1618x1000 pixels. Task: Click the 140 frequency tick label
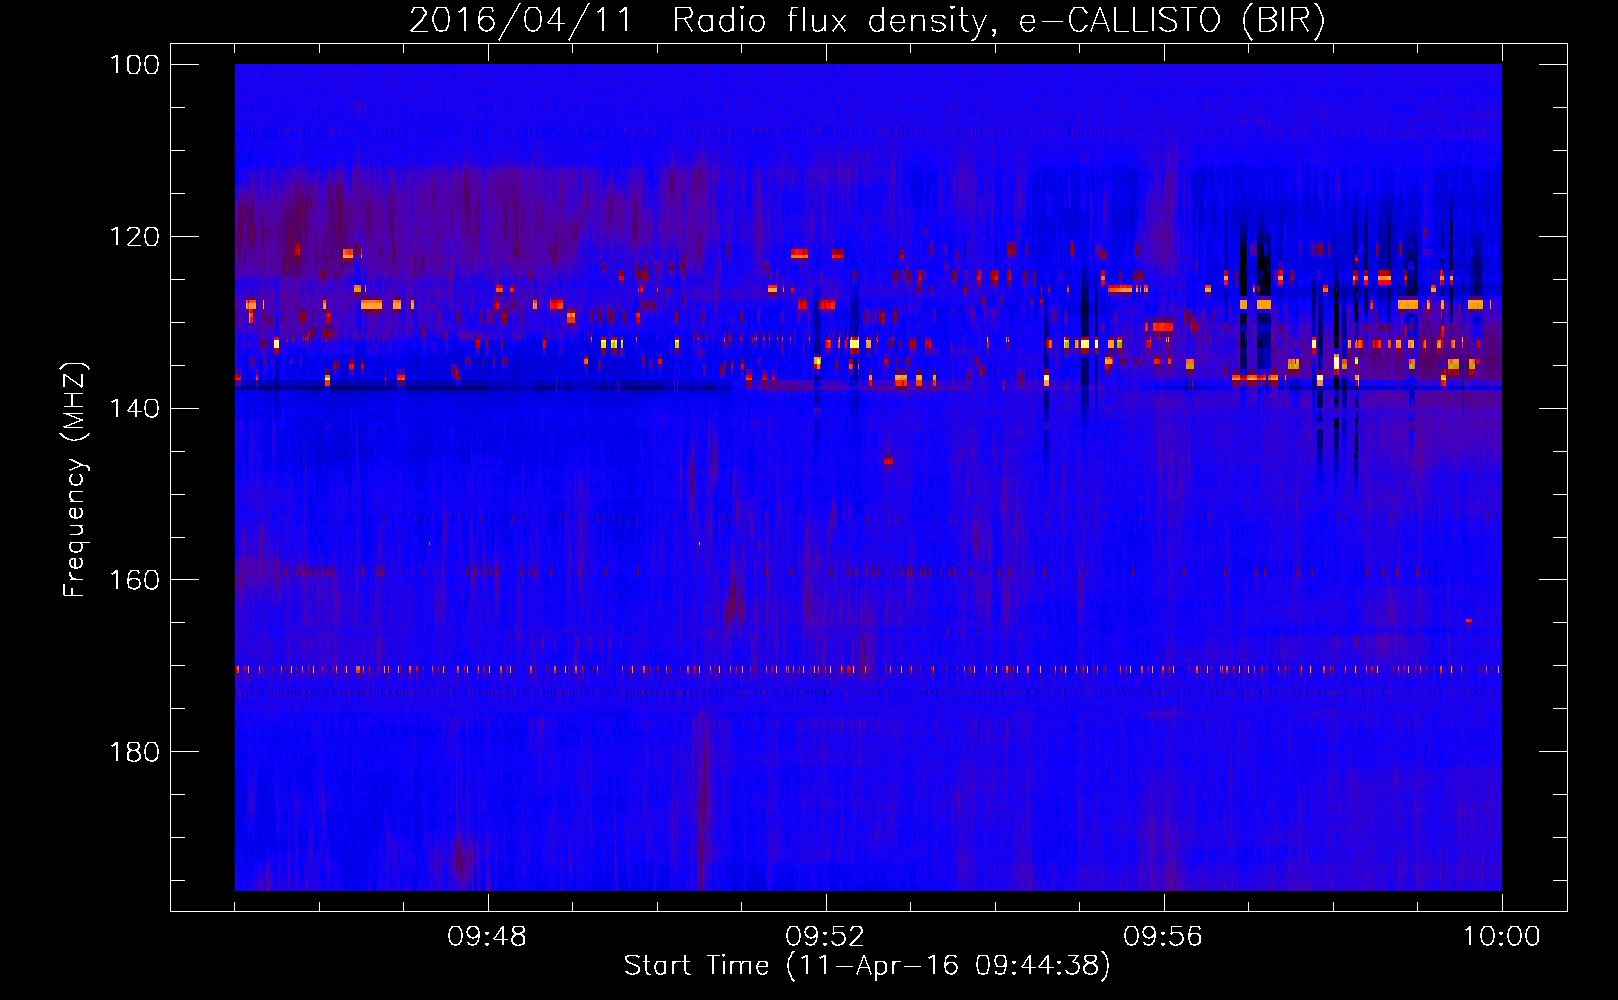pos(135,408)
